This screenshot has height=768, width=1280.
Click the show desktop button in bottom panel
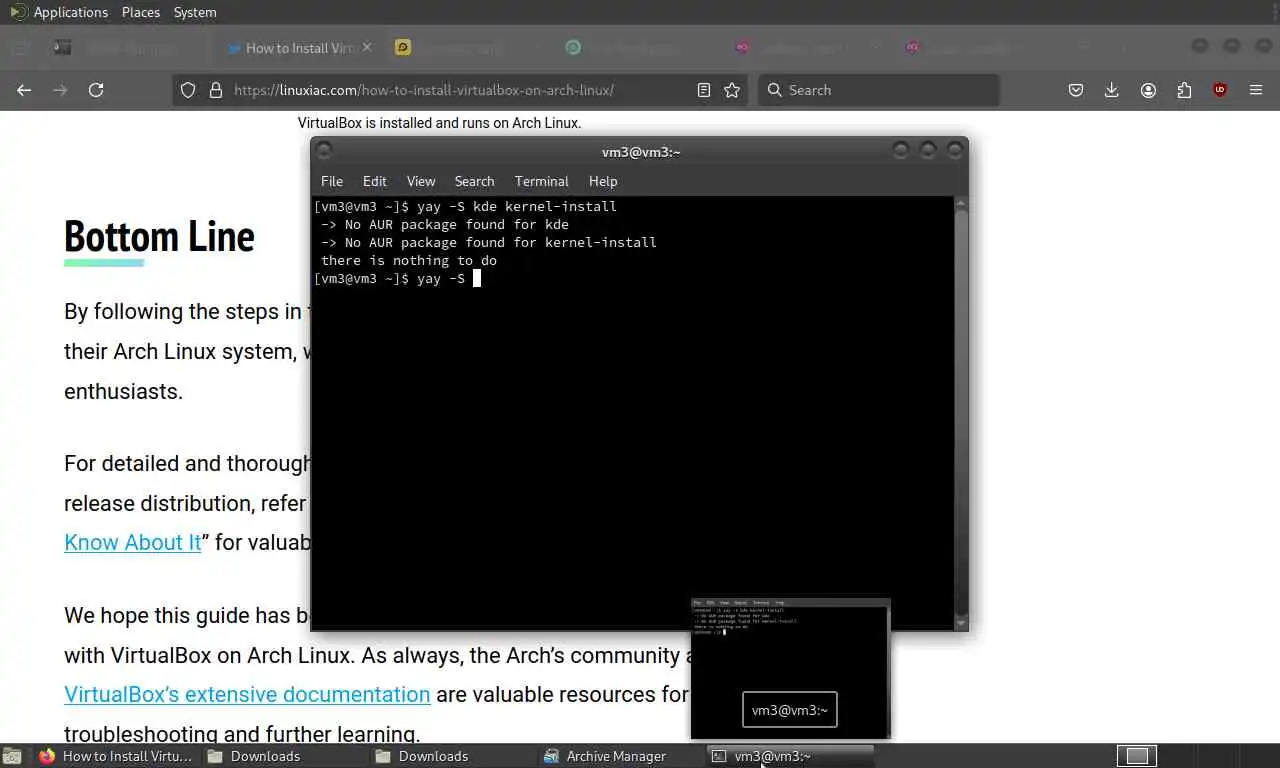[12, 756]
